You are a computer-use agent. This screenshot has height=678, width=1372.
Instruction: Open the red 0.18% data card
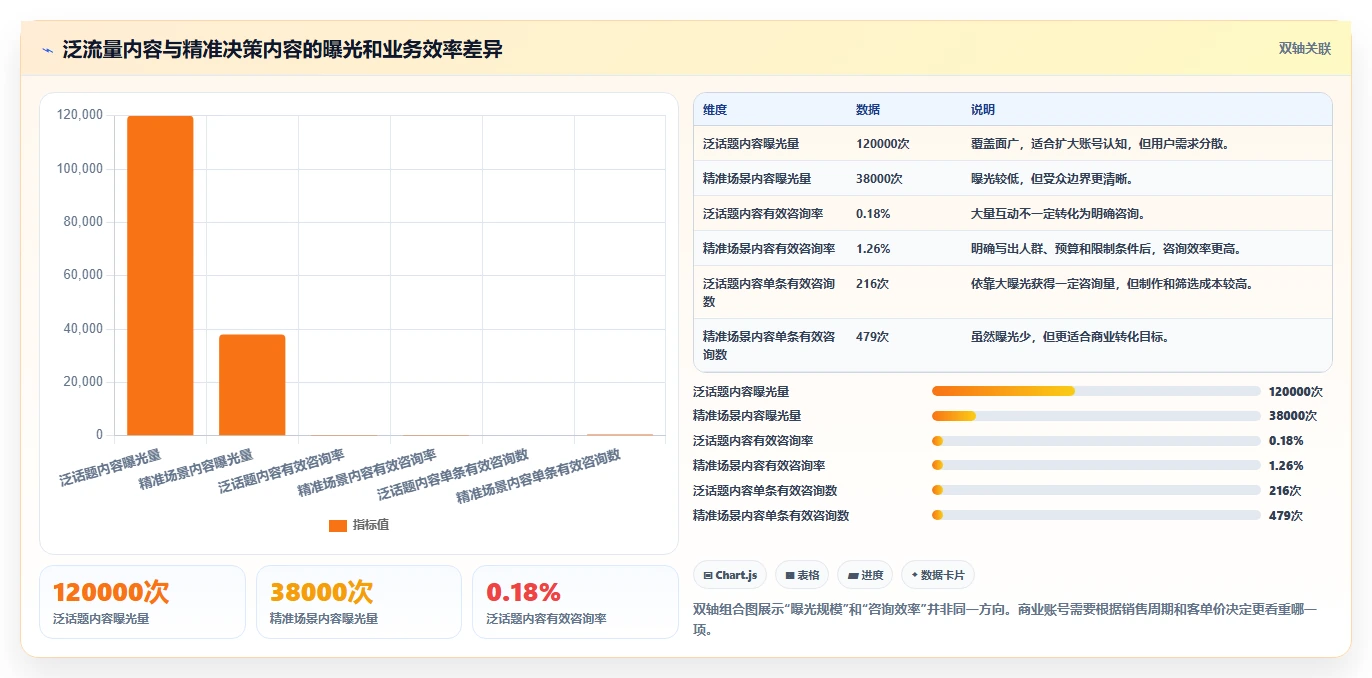coord(575,602)
